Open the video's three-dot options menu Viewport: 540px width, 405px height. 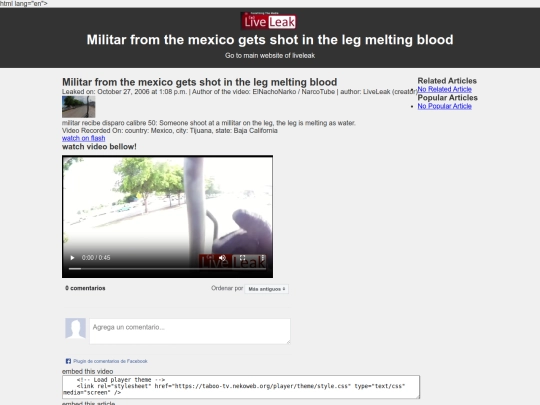click(262, 258)
